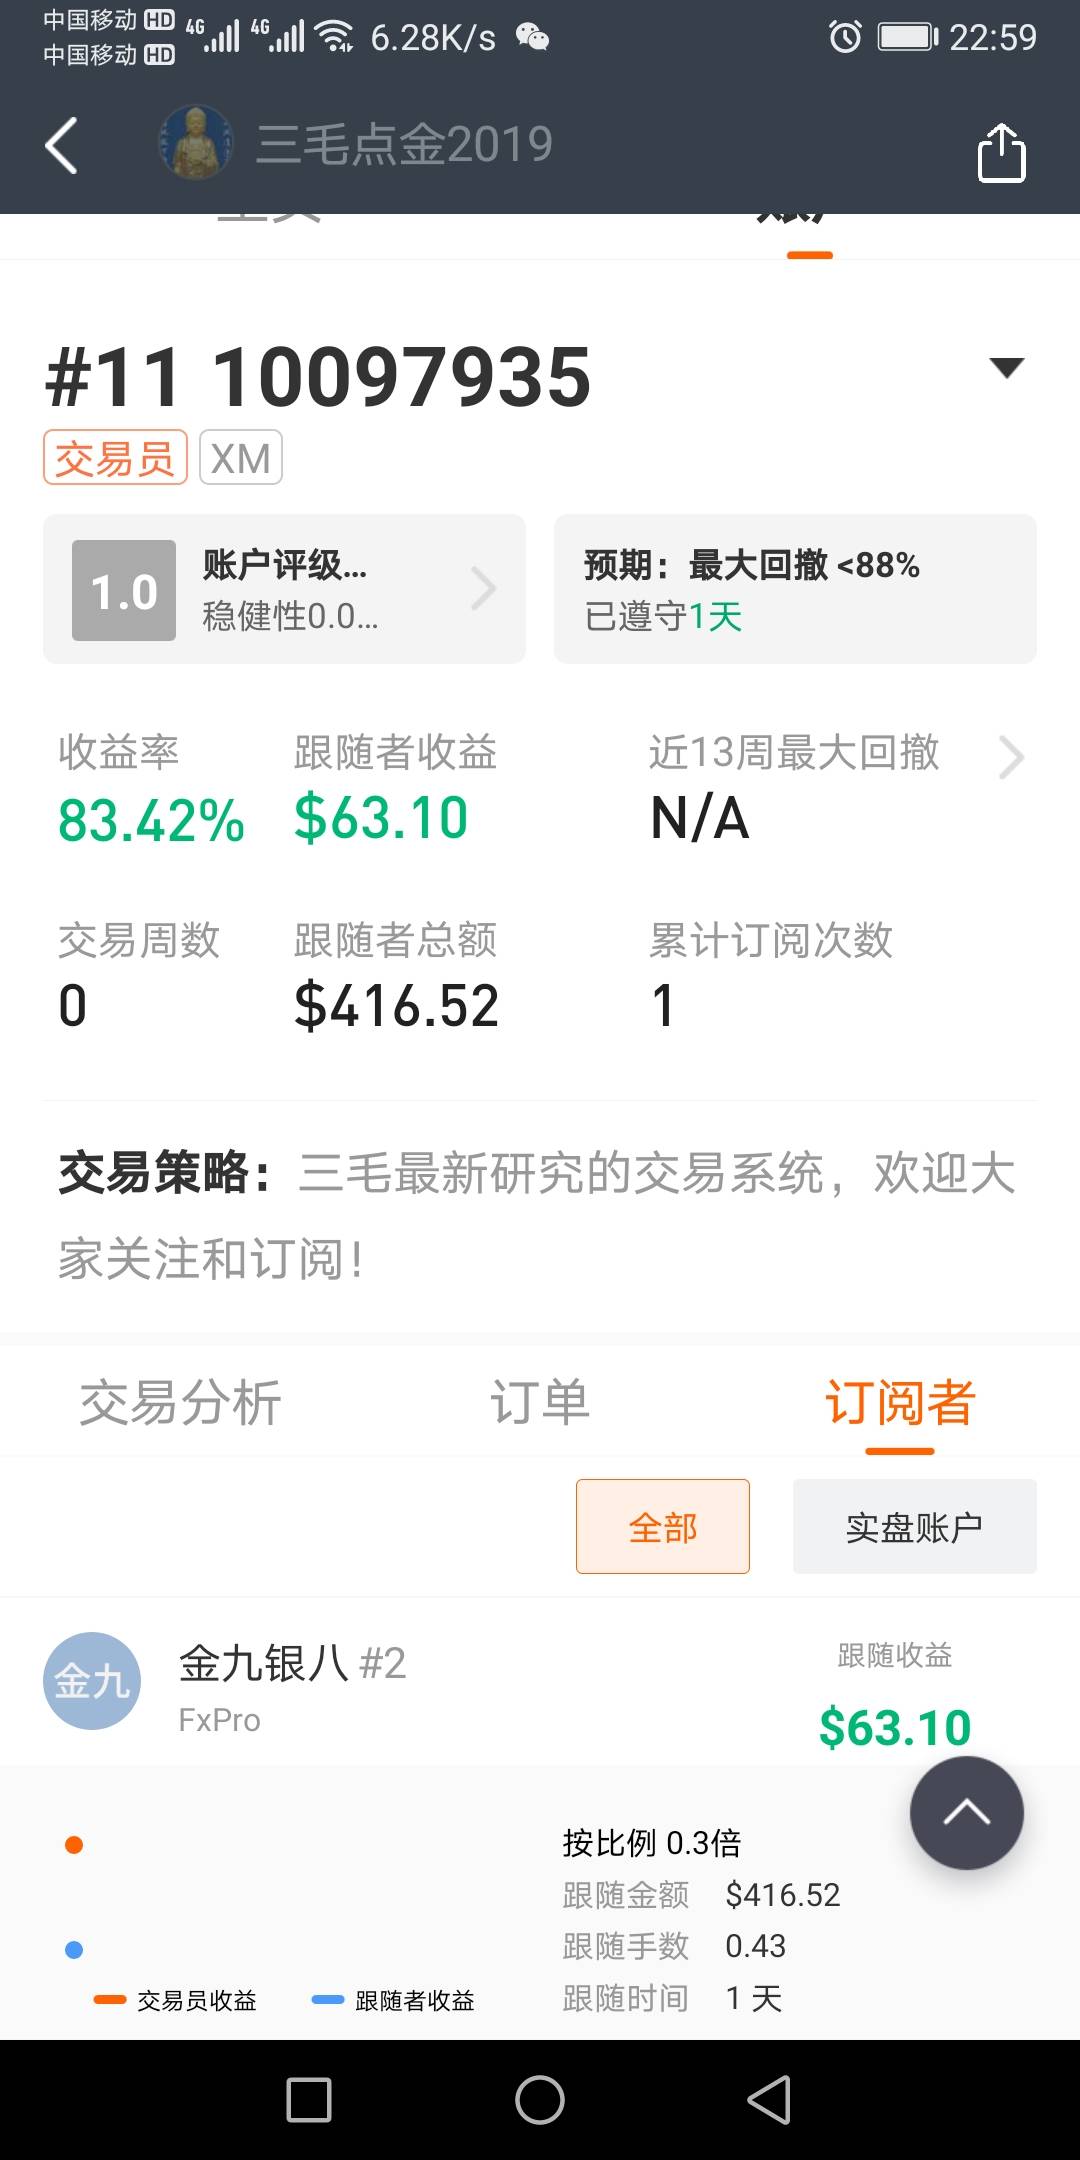Filter subscribers by 实盘账户
The width and height of the screenshot is (1080, 2160).
[x=915, y=1526]
